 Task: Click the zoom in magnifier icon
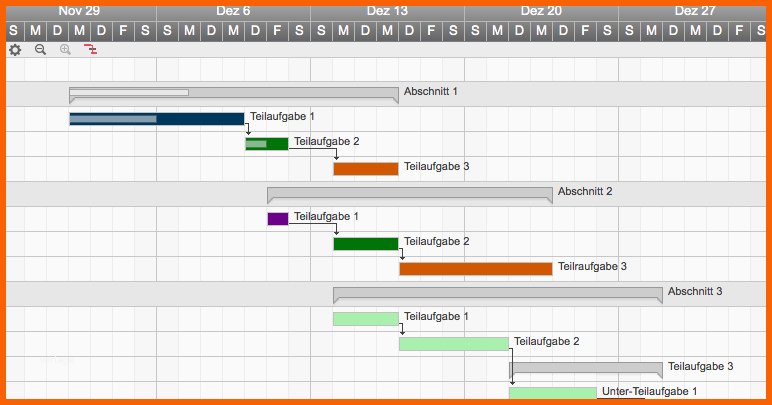(65, 49)
